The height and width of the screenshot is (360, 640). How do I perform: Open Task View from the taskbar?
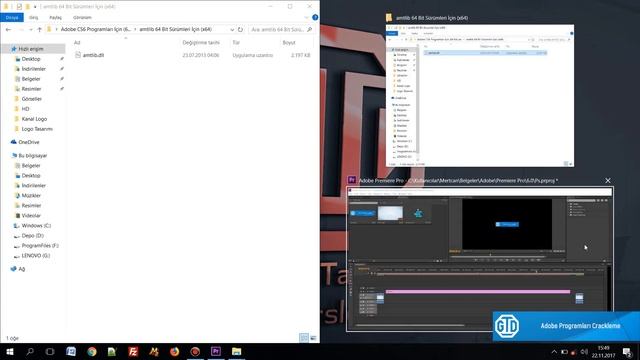pos(50,351)
